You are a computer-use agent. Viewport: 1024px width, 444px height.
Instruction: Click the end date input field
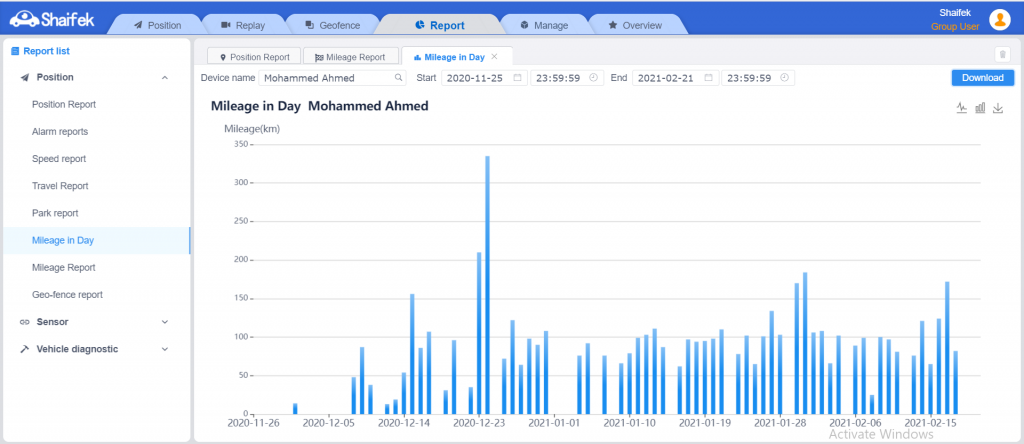(x=668, y=77)
